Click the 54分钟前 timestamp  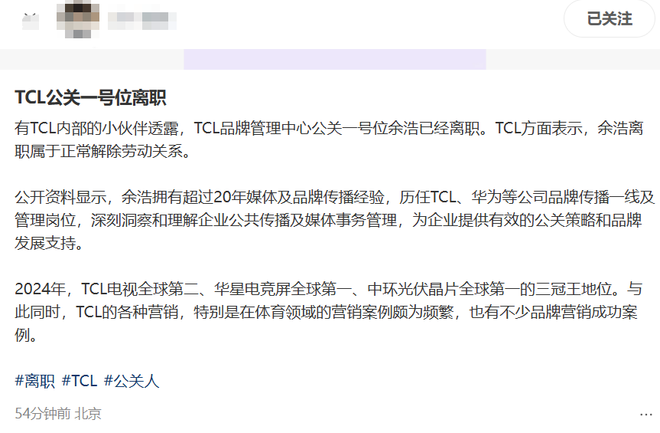pyautogui.click(x=43, y=414)
